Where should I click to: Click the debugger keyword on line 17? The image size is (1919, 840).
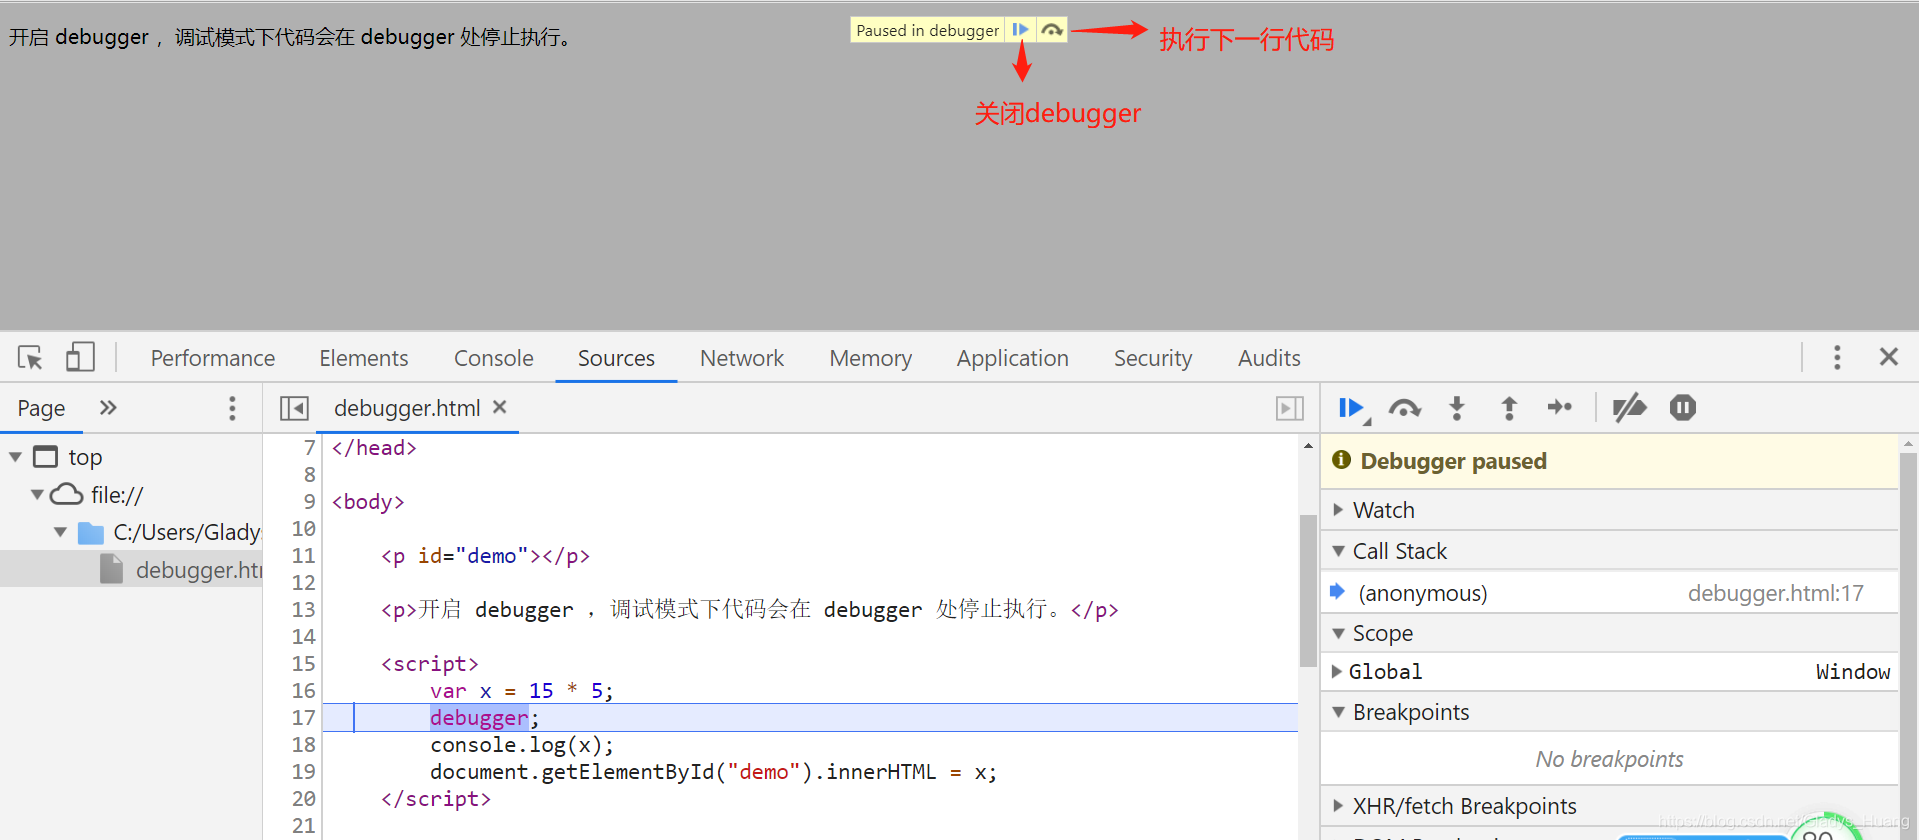(479, 717)
